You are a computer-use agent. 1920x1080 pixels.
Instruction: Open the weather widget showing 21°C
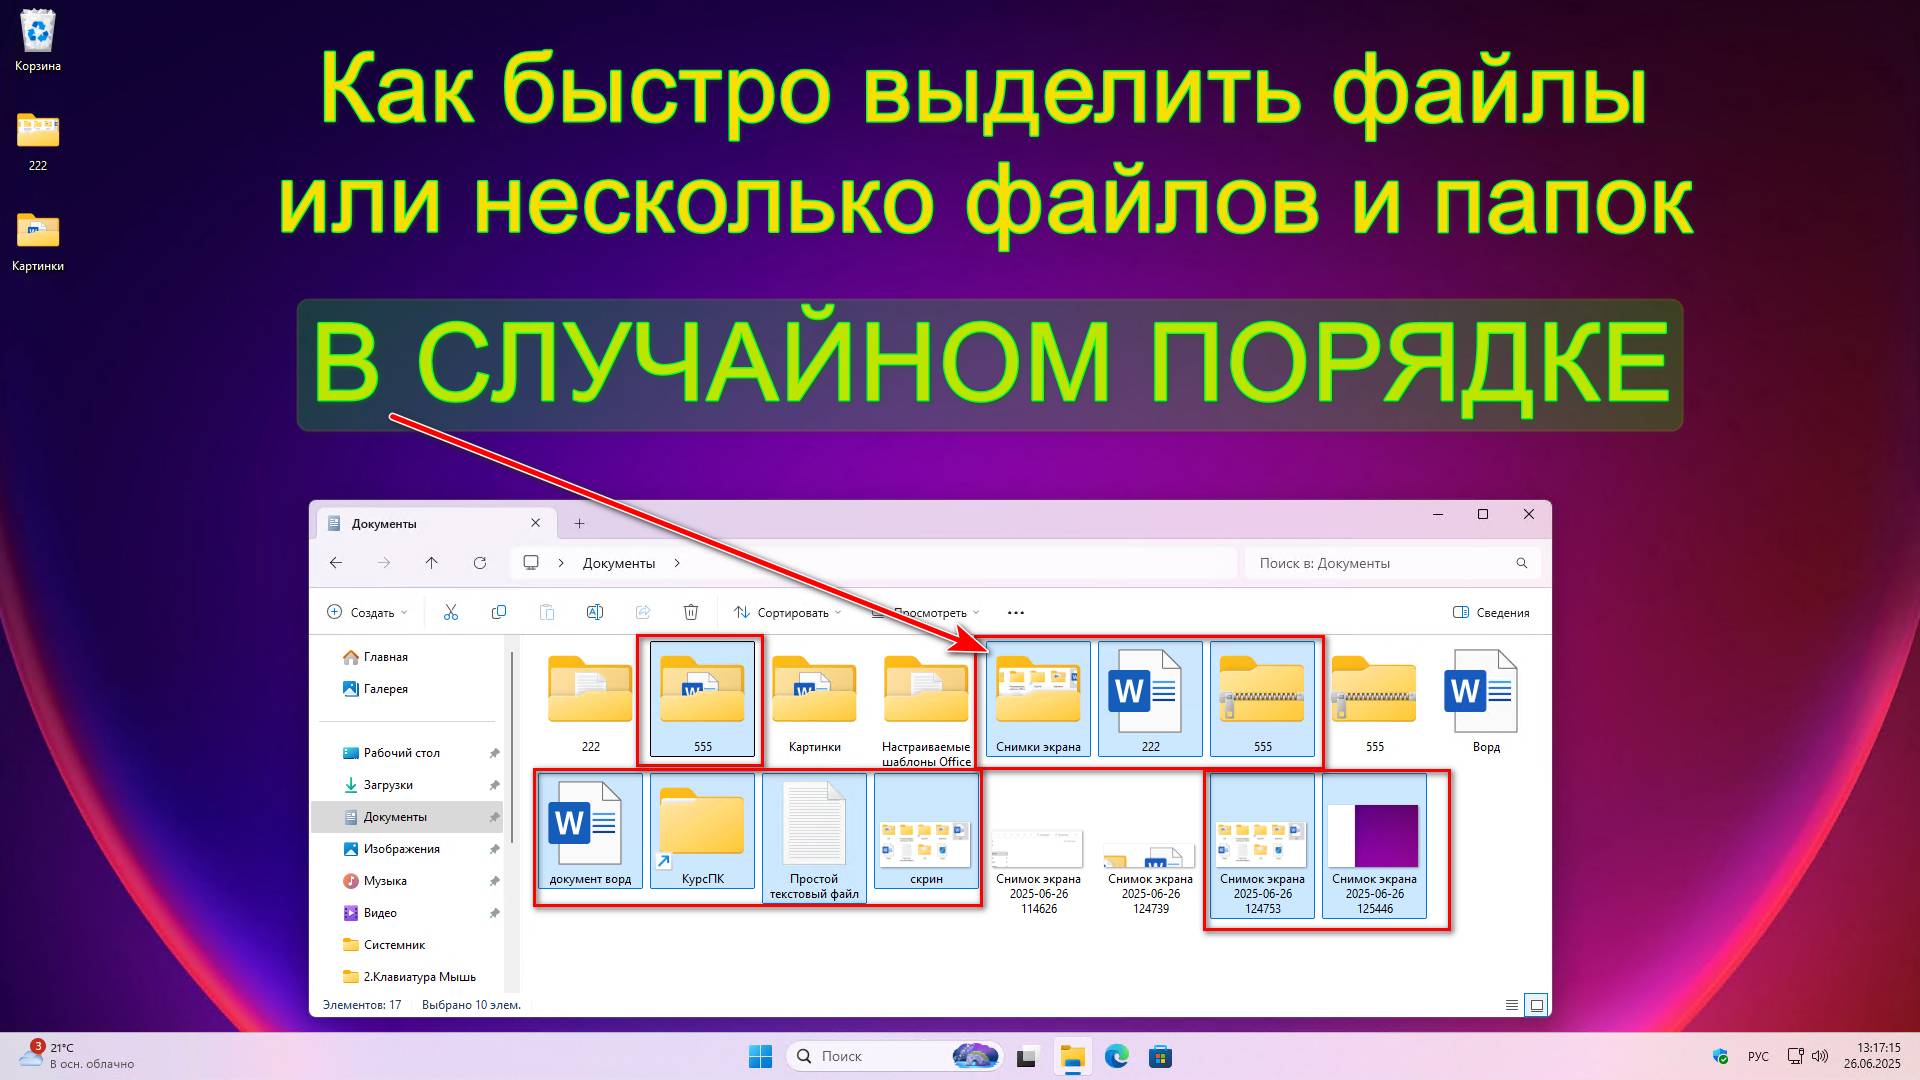coord(76,1056)
